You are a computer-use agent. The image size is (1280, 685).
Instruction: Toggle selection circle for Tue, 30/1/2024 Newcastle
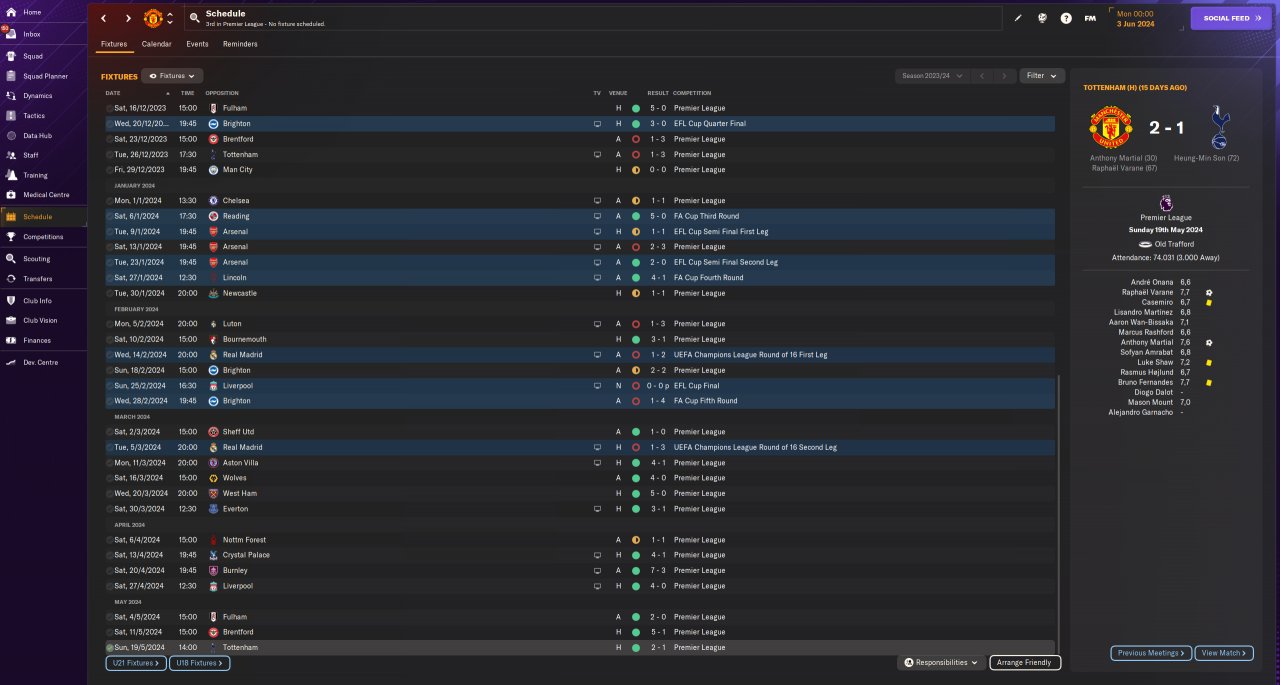(110, 293)
